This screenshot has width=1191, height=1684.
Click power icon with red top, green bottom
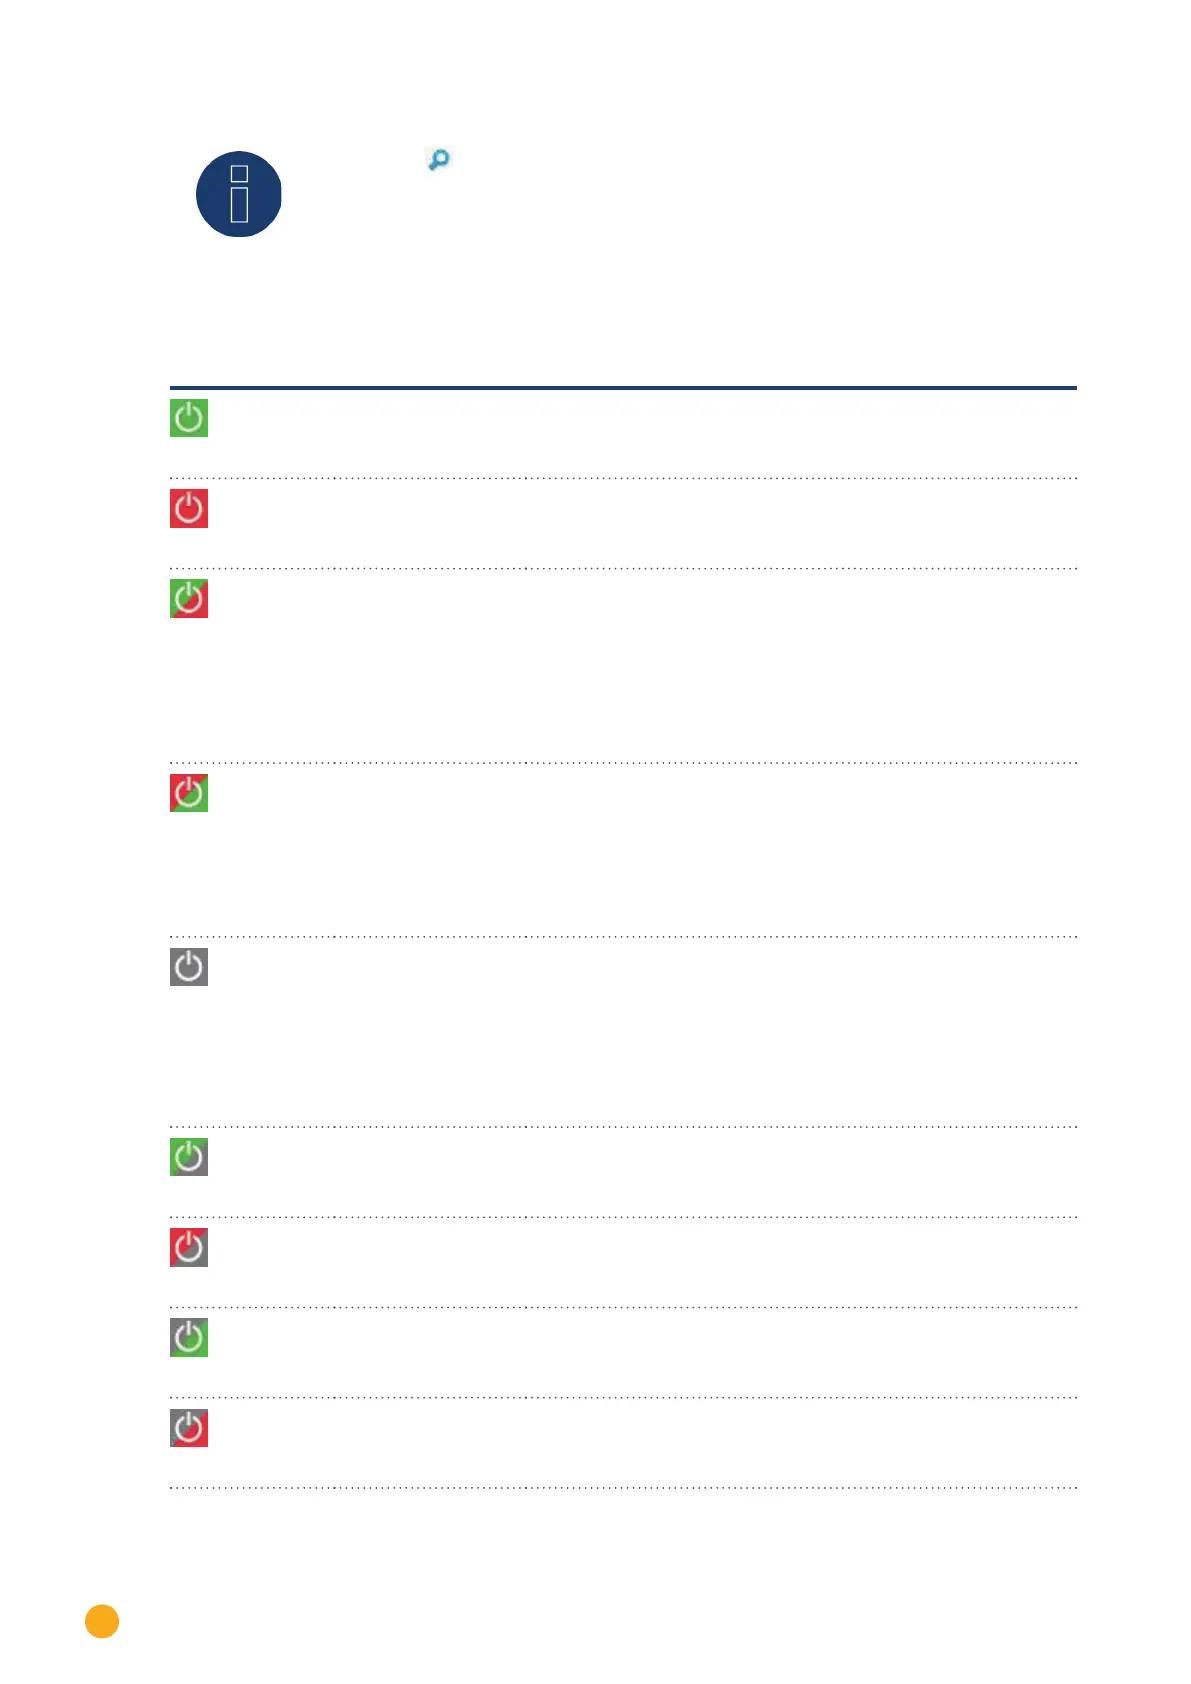[x=189, y=792]
